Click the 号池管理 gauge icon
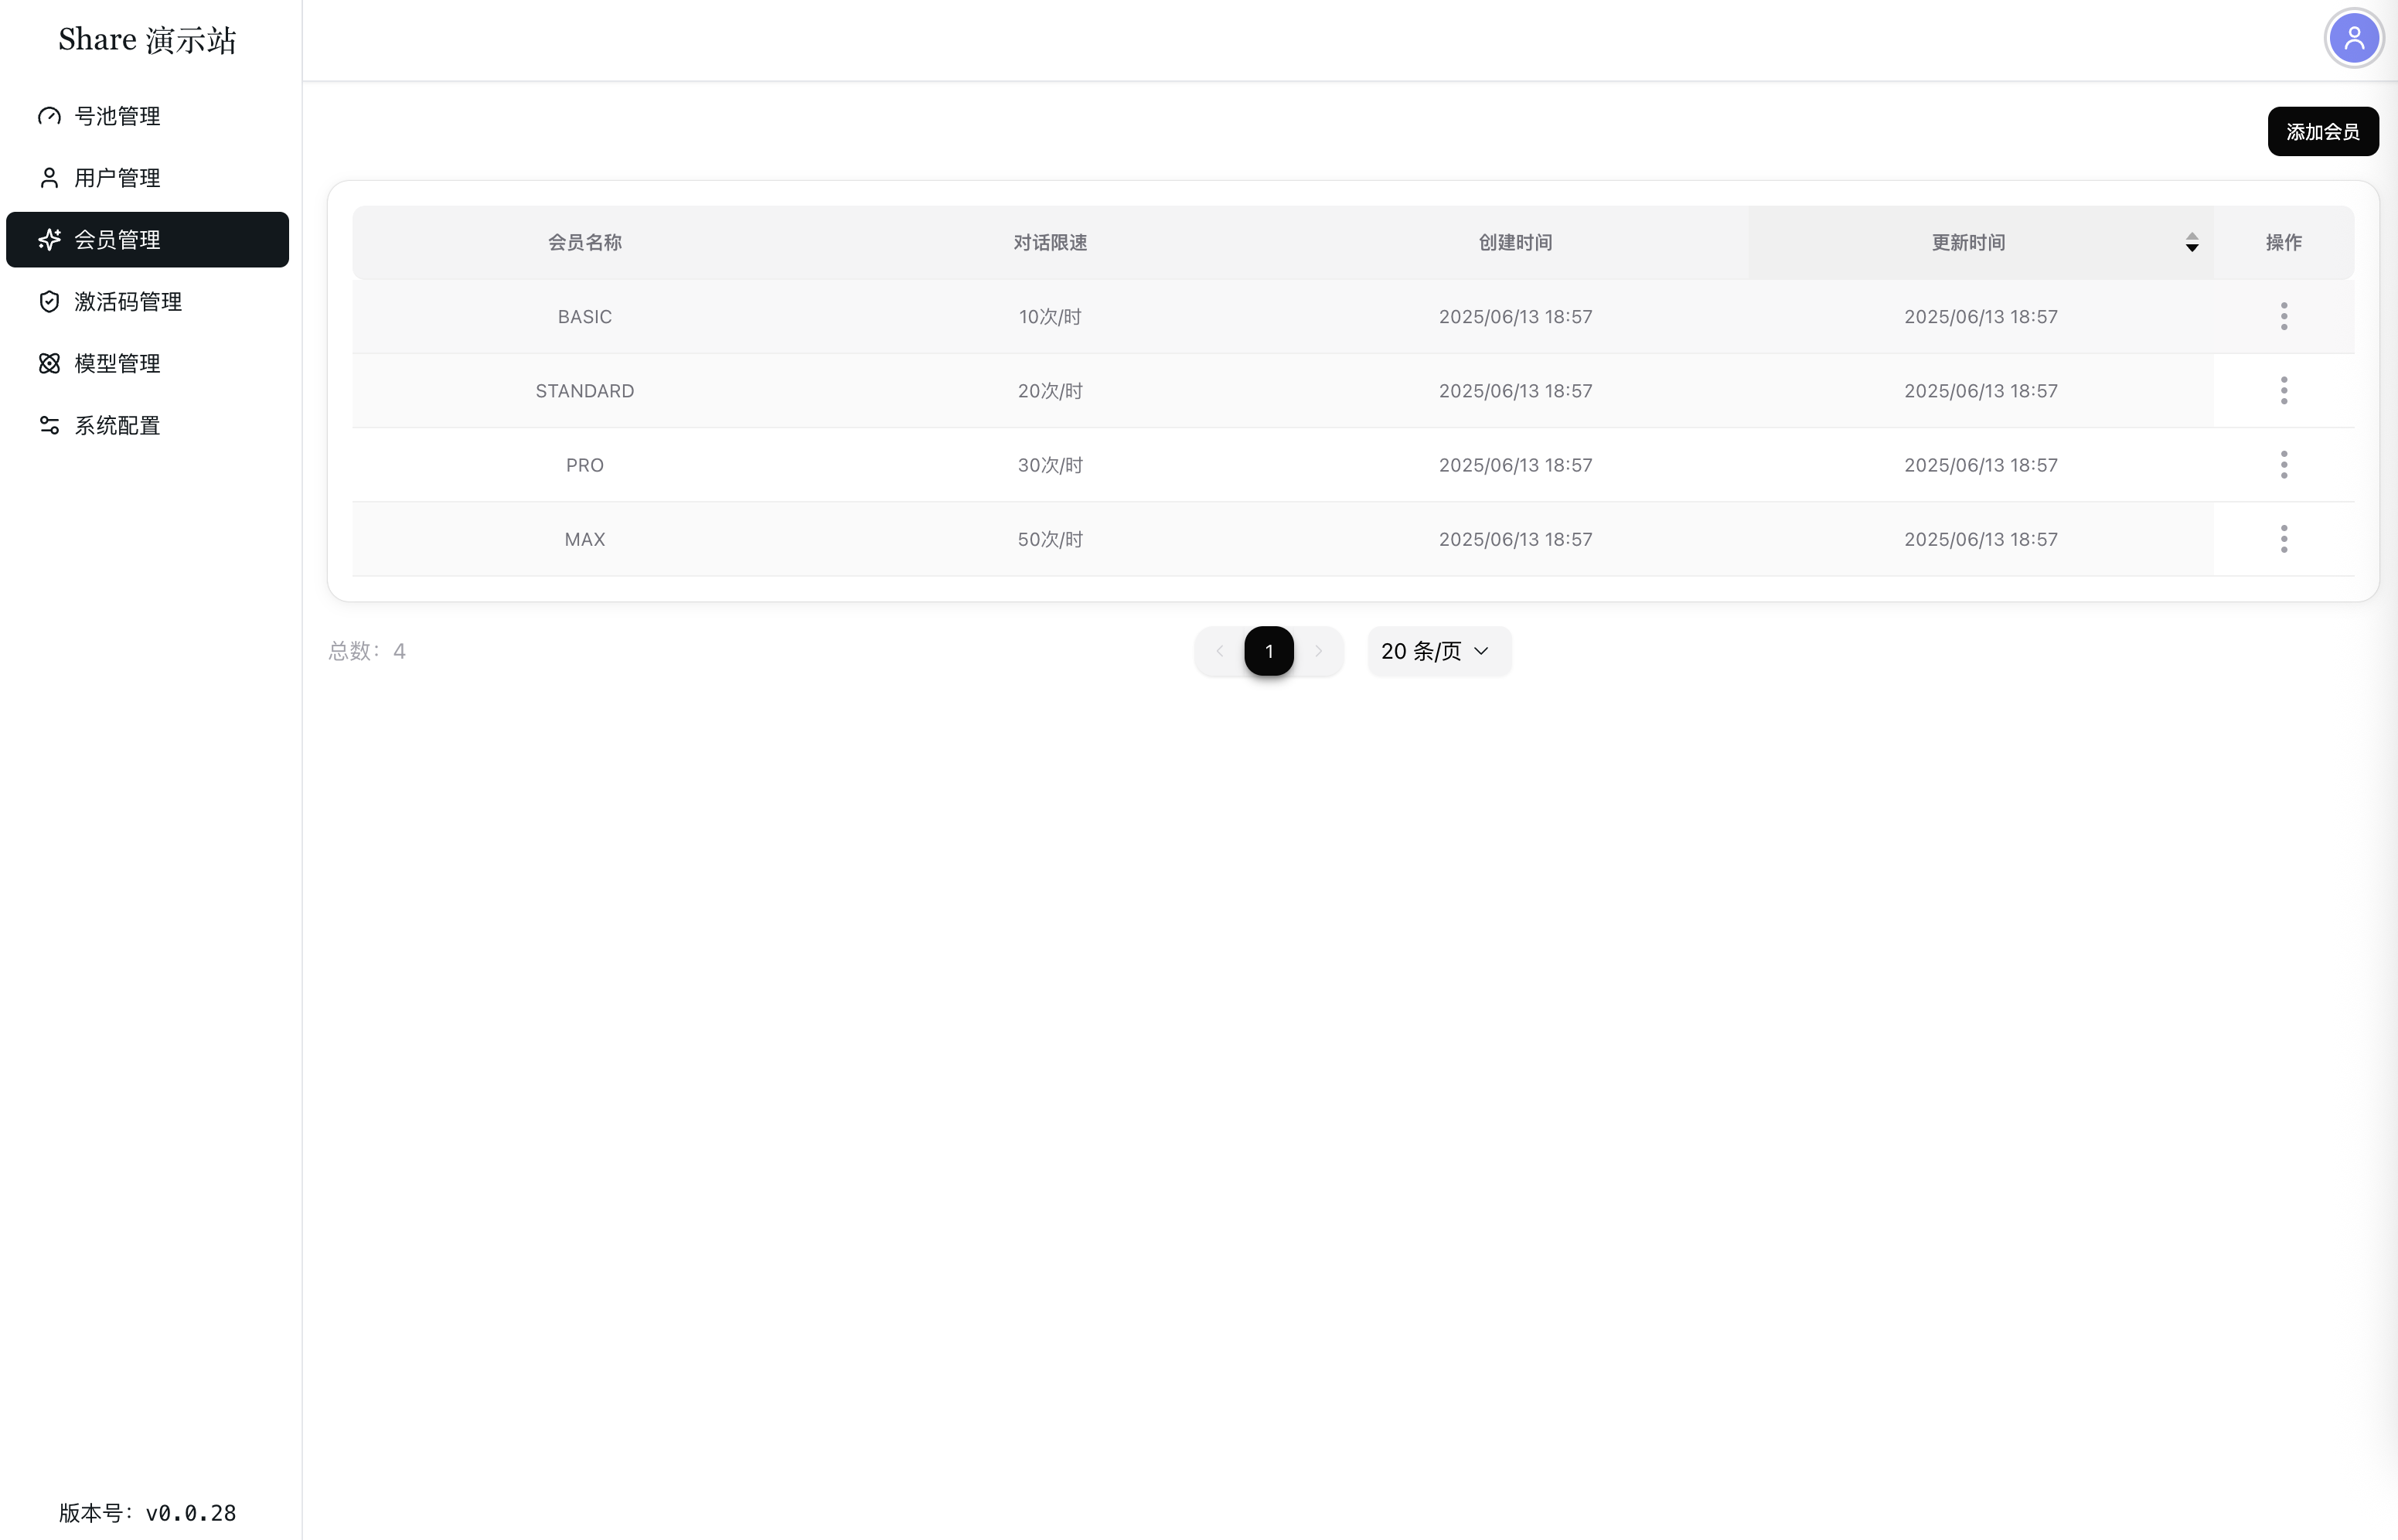This screenshot has width=2398, height=1540. click(49, 116)
